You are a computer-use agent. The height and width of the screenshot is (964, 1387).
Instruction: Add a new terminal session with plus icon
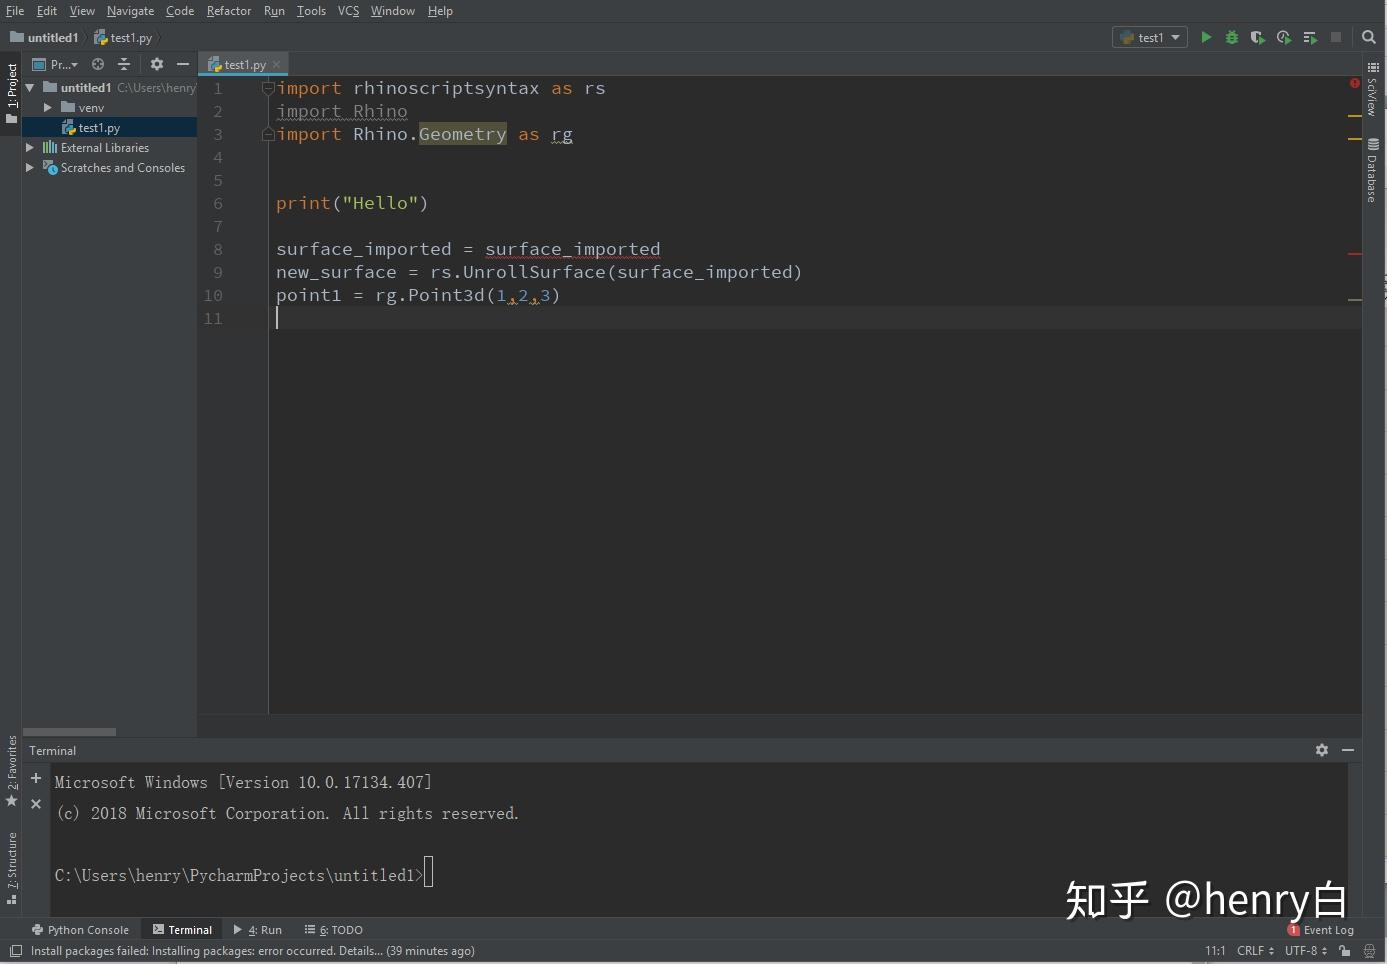pyautogui.click(x=36, y=778)
